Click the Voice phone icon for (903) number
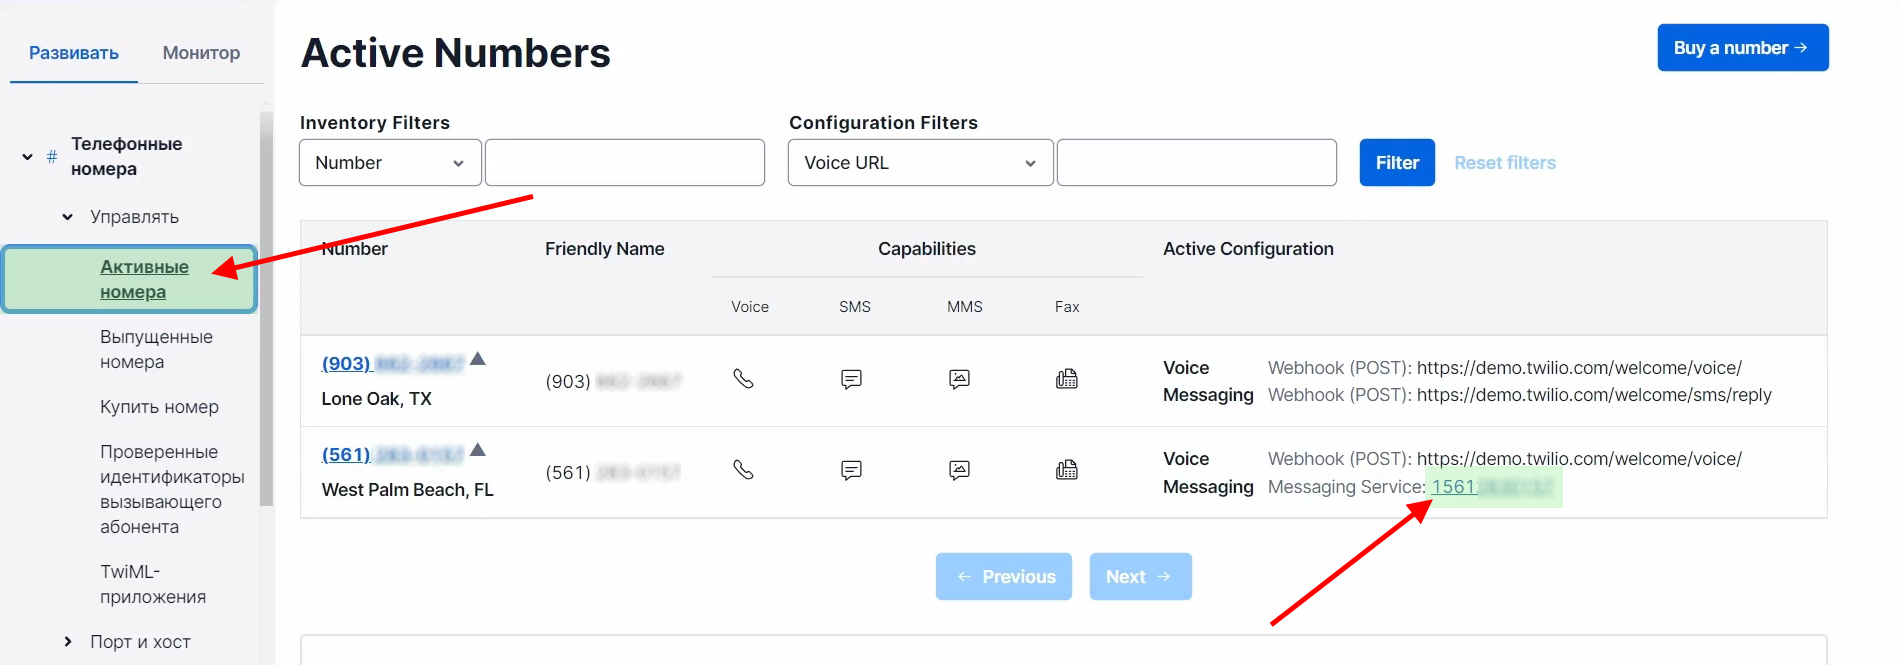The width and height of the screenshot is (1899, 665). coord(743,379)
